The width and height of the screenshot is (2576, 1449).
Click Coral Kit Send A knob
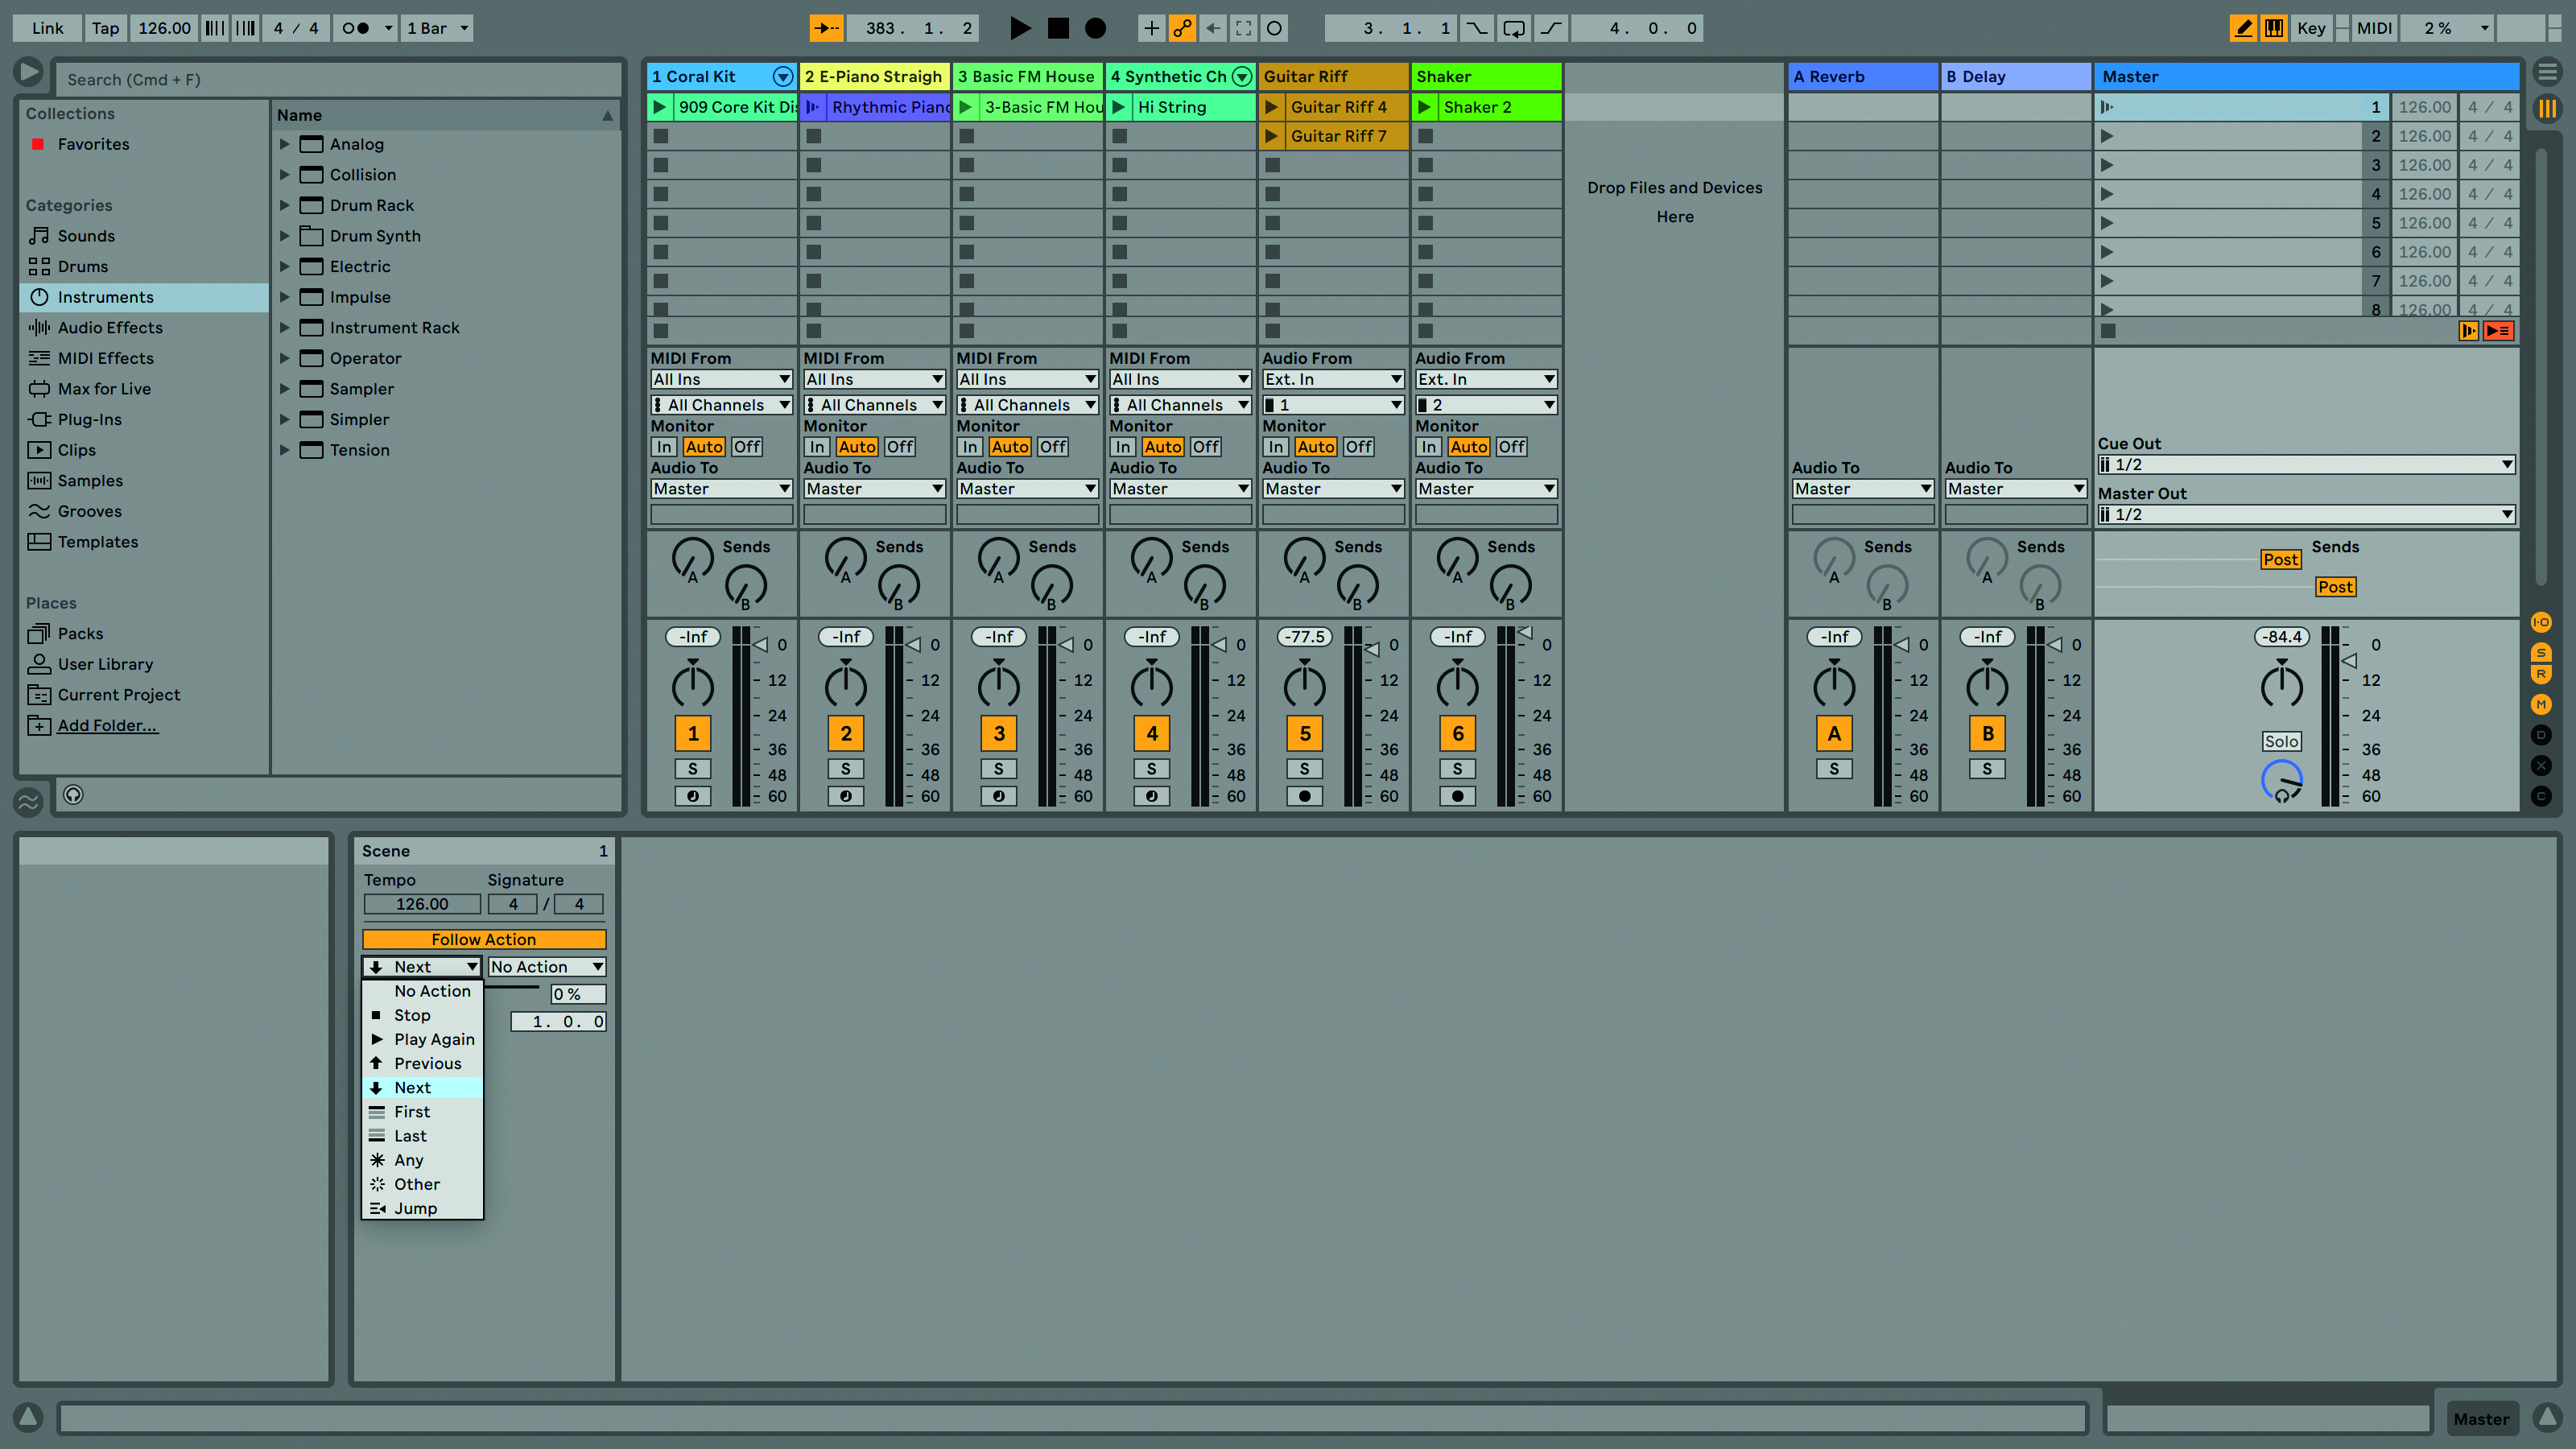(x=691, y=559)
